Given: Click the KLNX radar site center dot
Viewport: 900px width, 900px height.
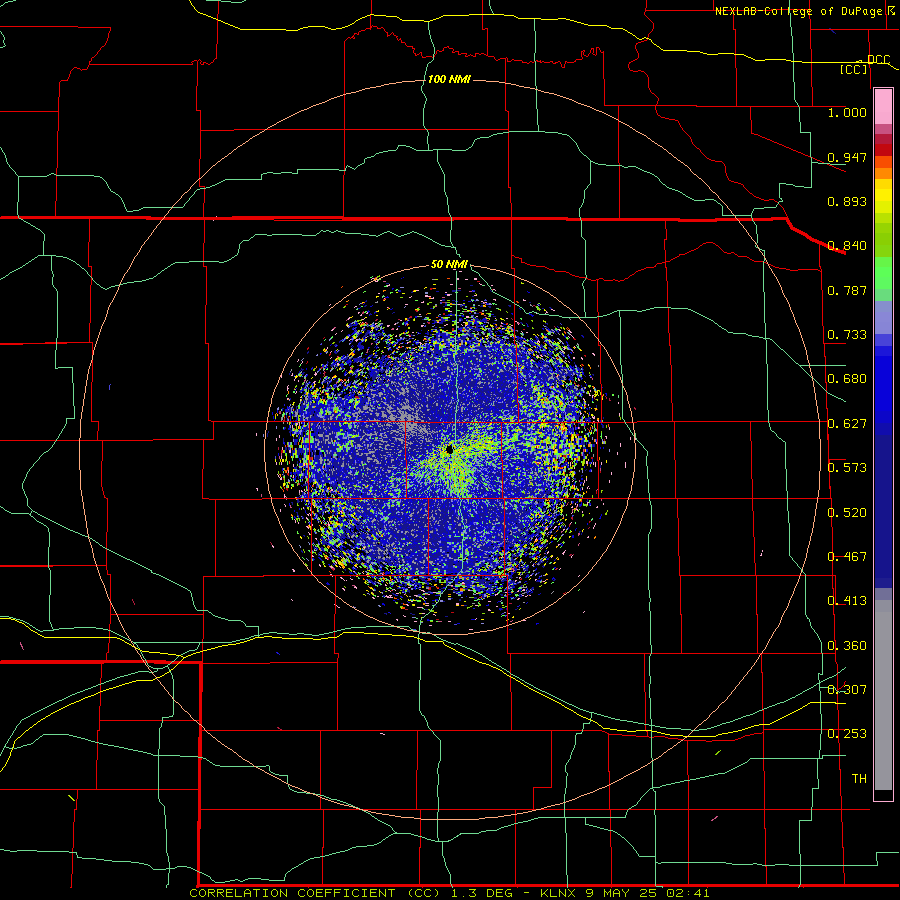Looking at the screenshot, I should 449,449.
